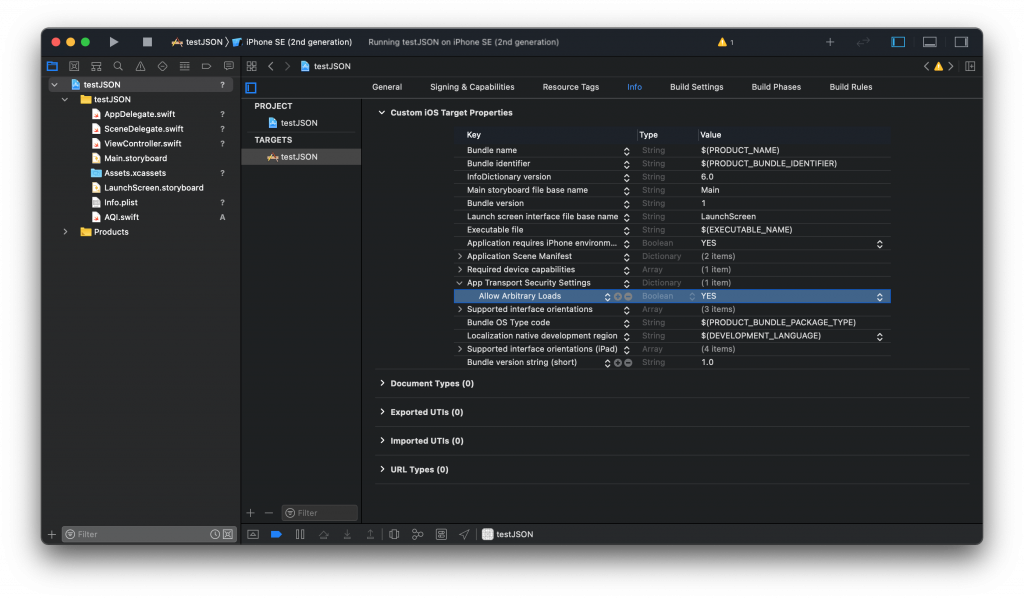
Task: Add a row after Allow Arbitrary Loads
Action: (618, 297)
